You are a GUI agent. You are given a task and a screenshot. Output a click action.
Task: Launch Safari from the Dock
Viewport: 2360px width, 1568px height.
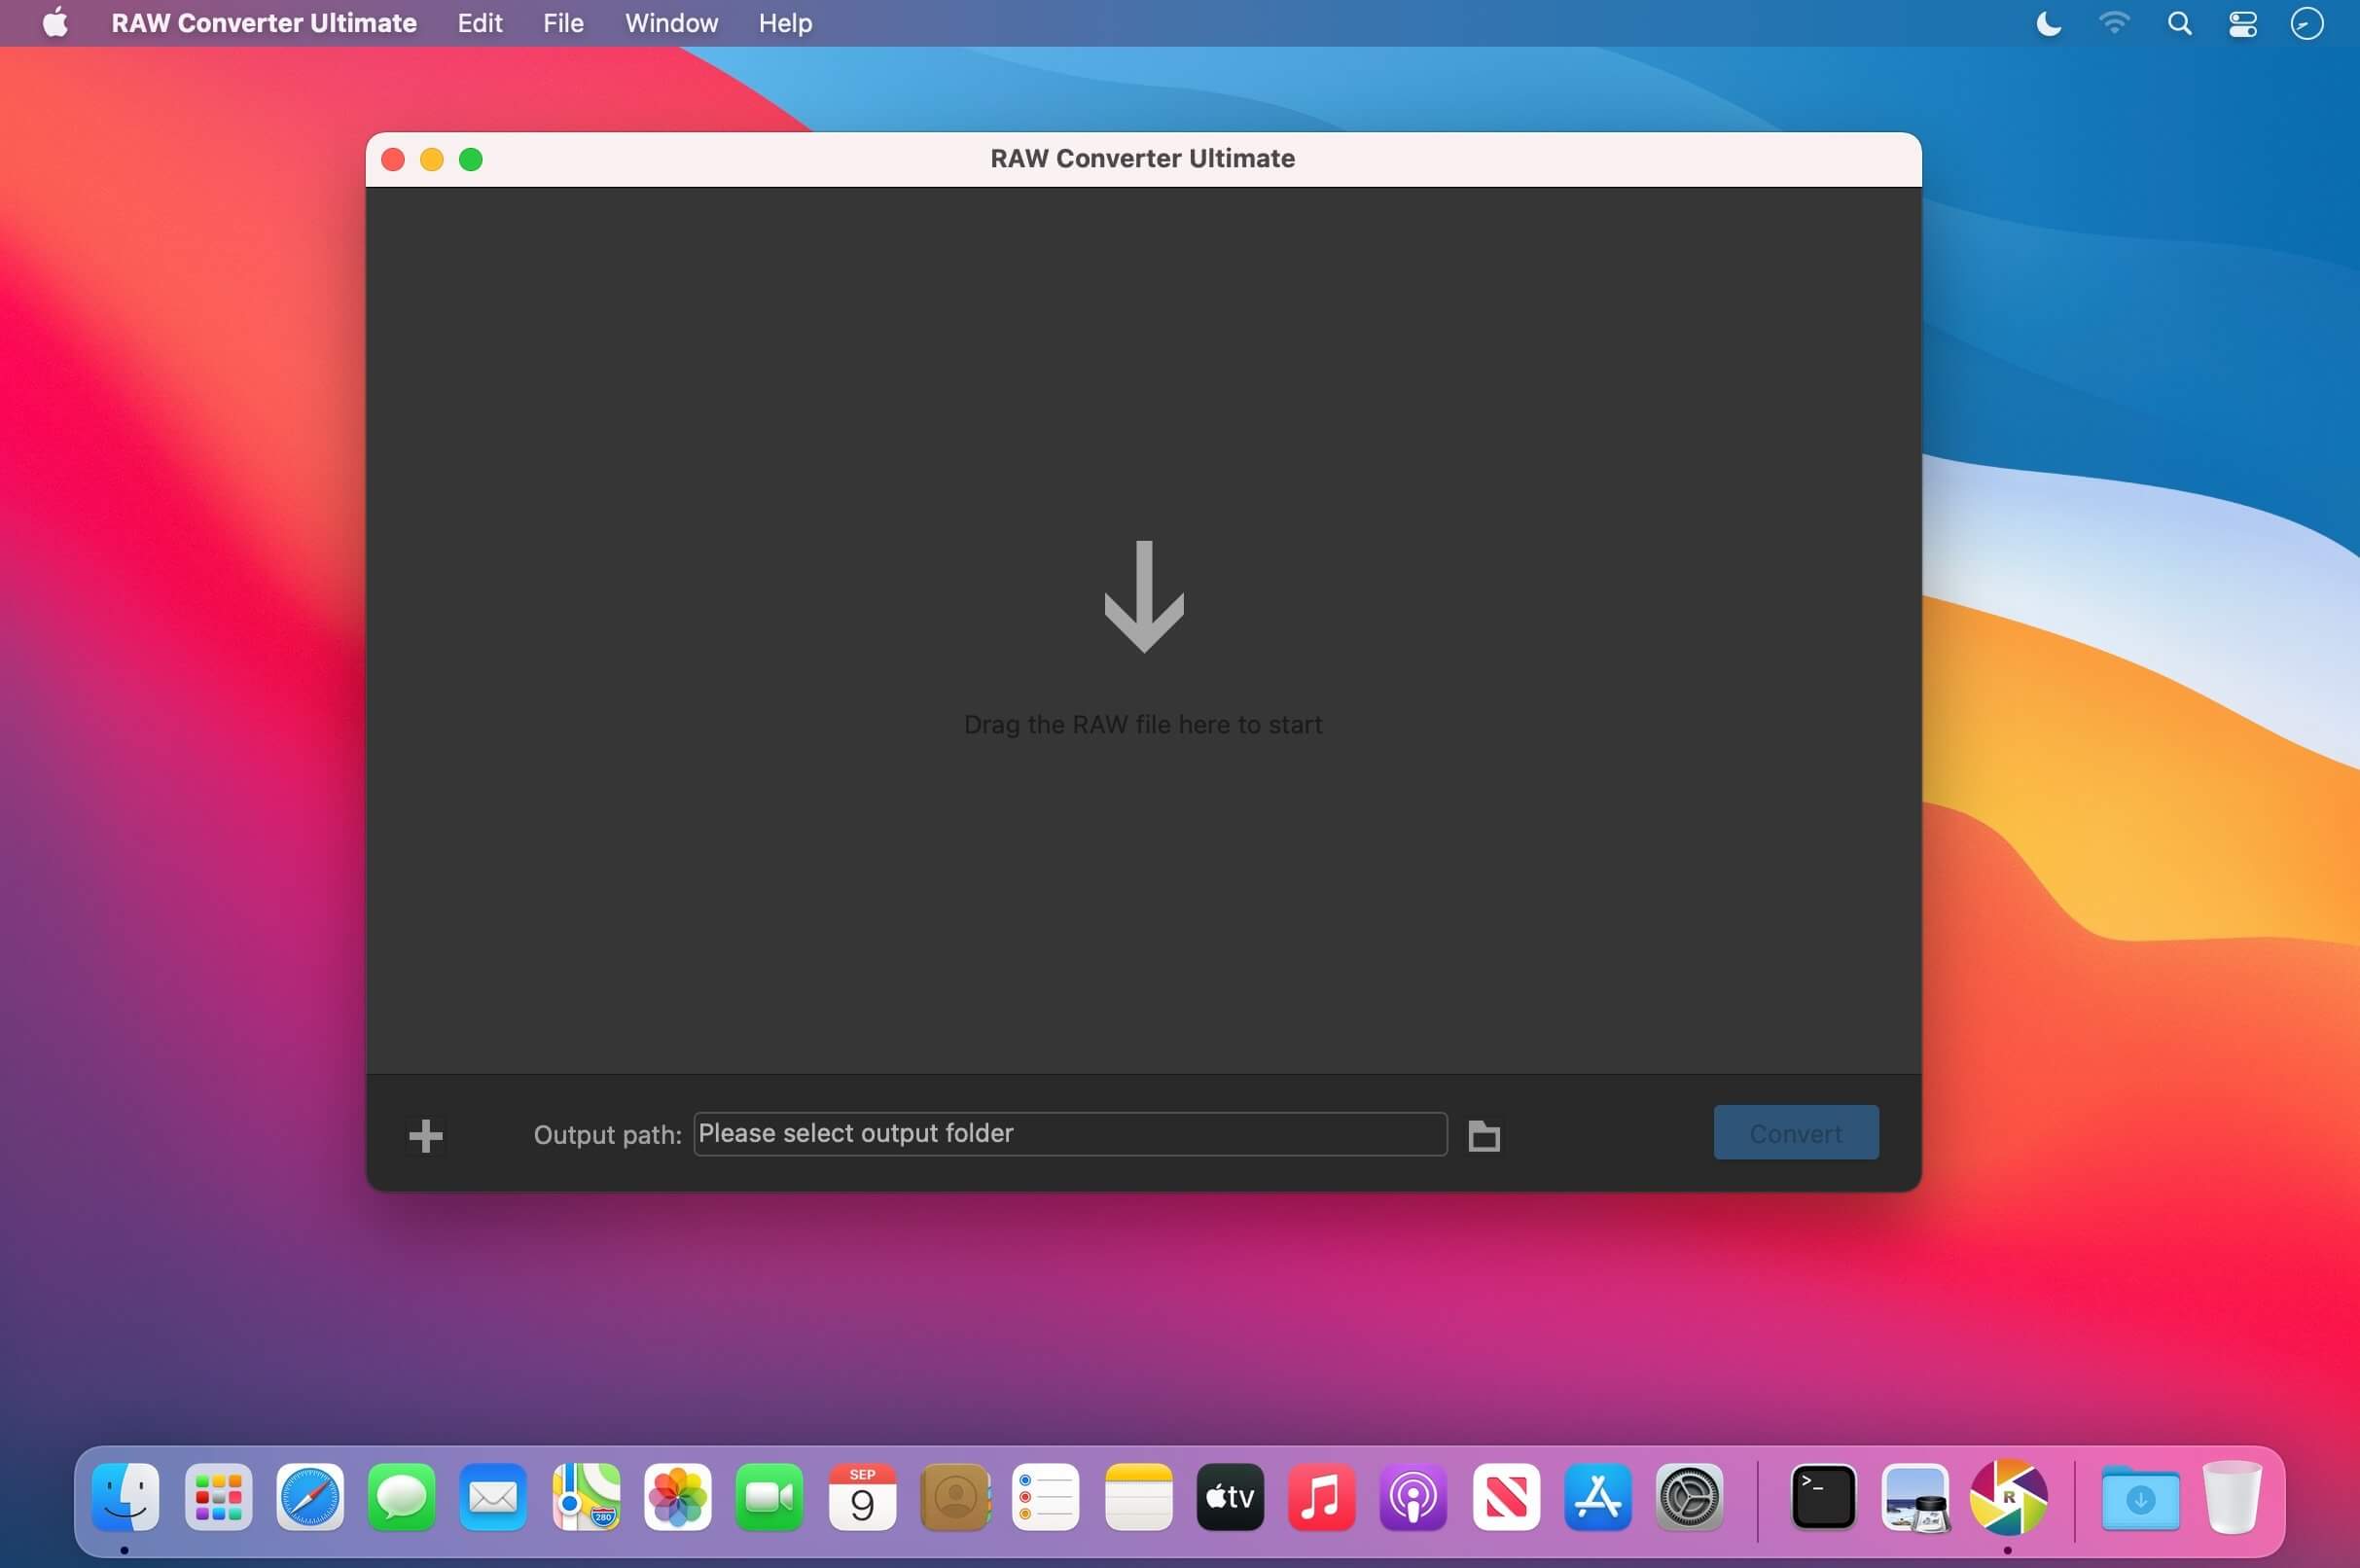coord(310,1497)
